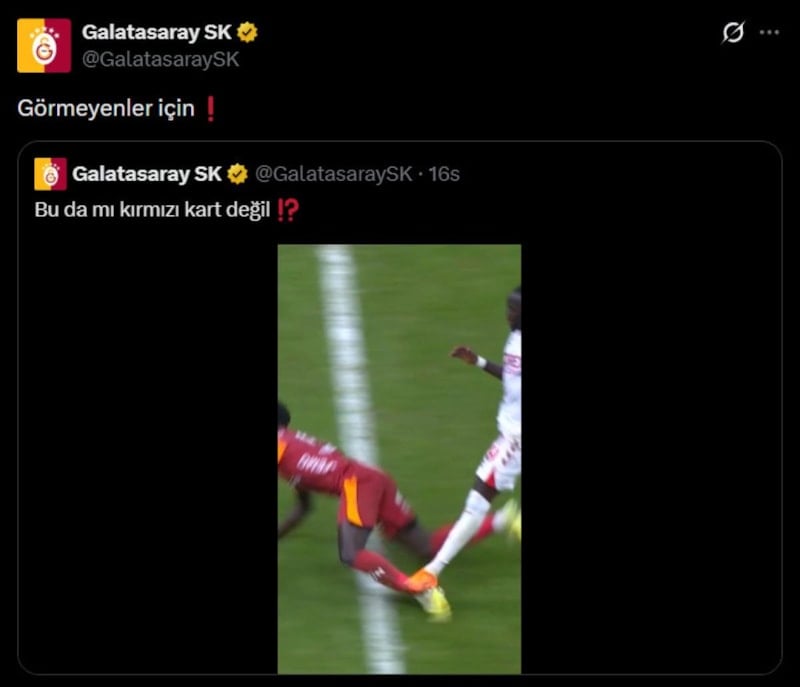The width and height of the screenshot is (800, 687).
Task: Click the gold verified badge beside main name
Action: click(x=247, y=32)
